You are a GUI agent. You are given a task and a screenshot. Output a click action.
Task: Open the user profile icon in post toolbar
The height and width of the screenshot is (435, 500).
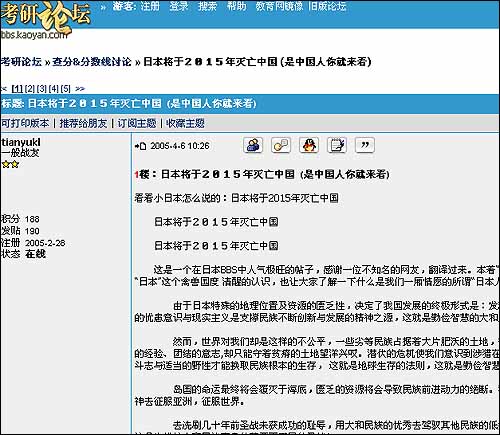click(x=253, y=145)
